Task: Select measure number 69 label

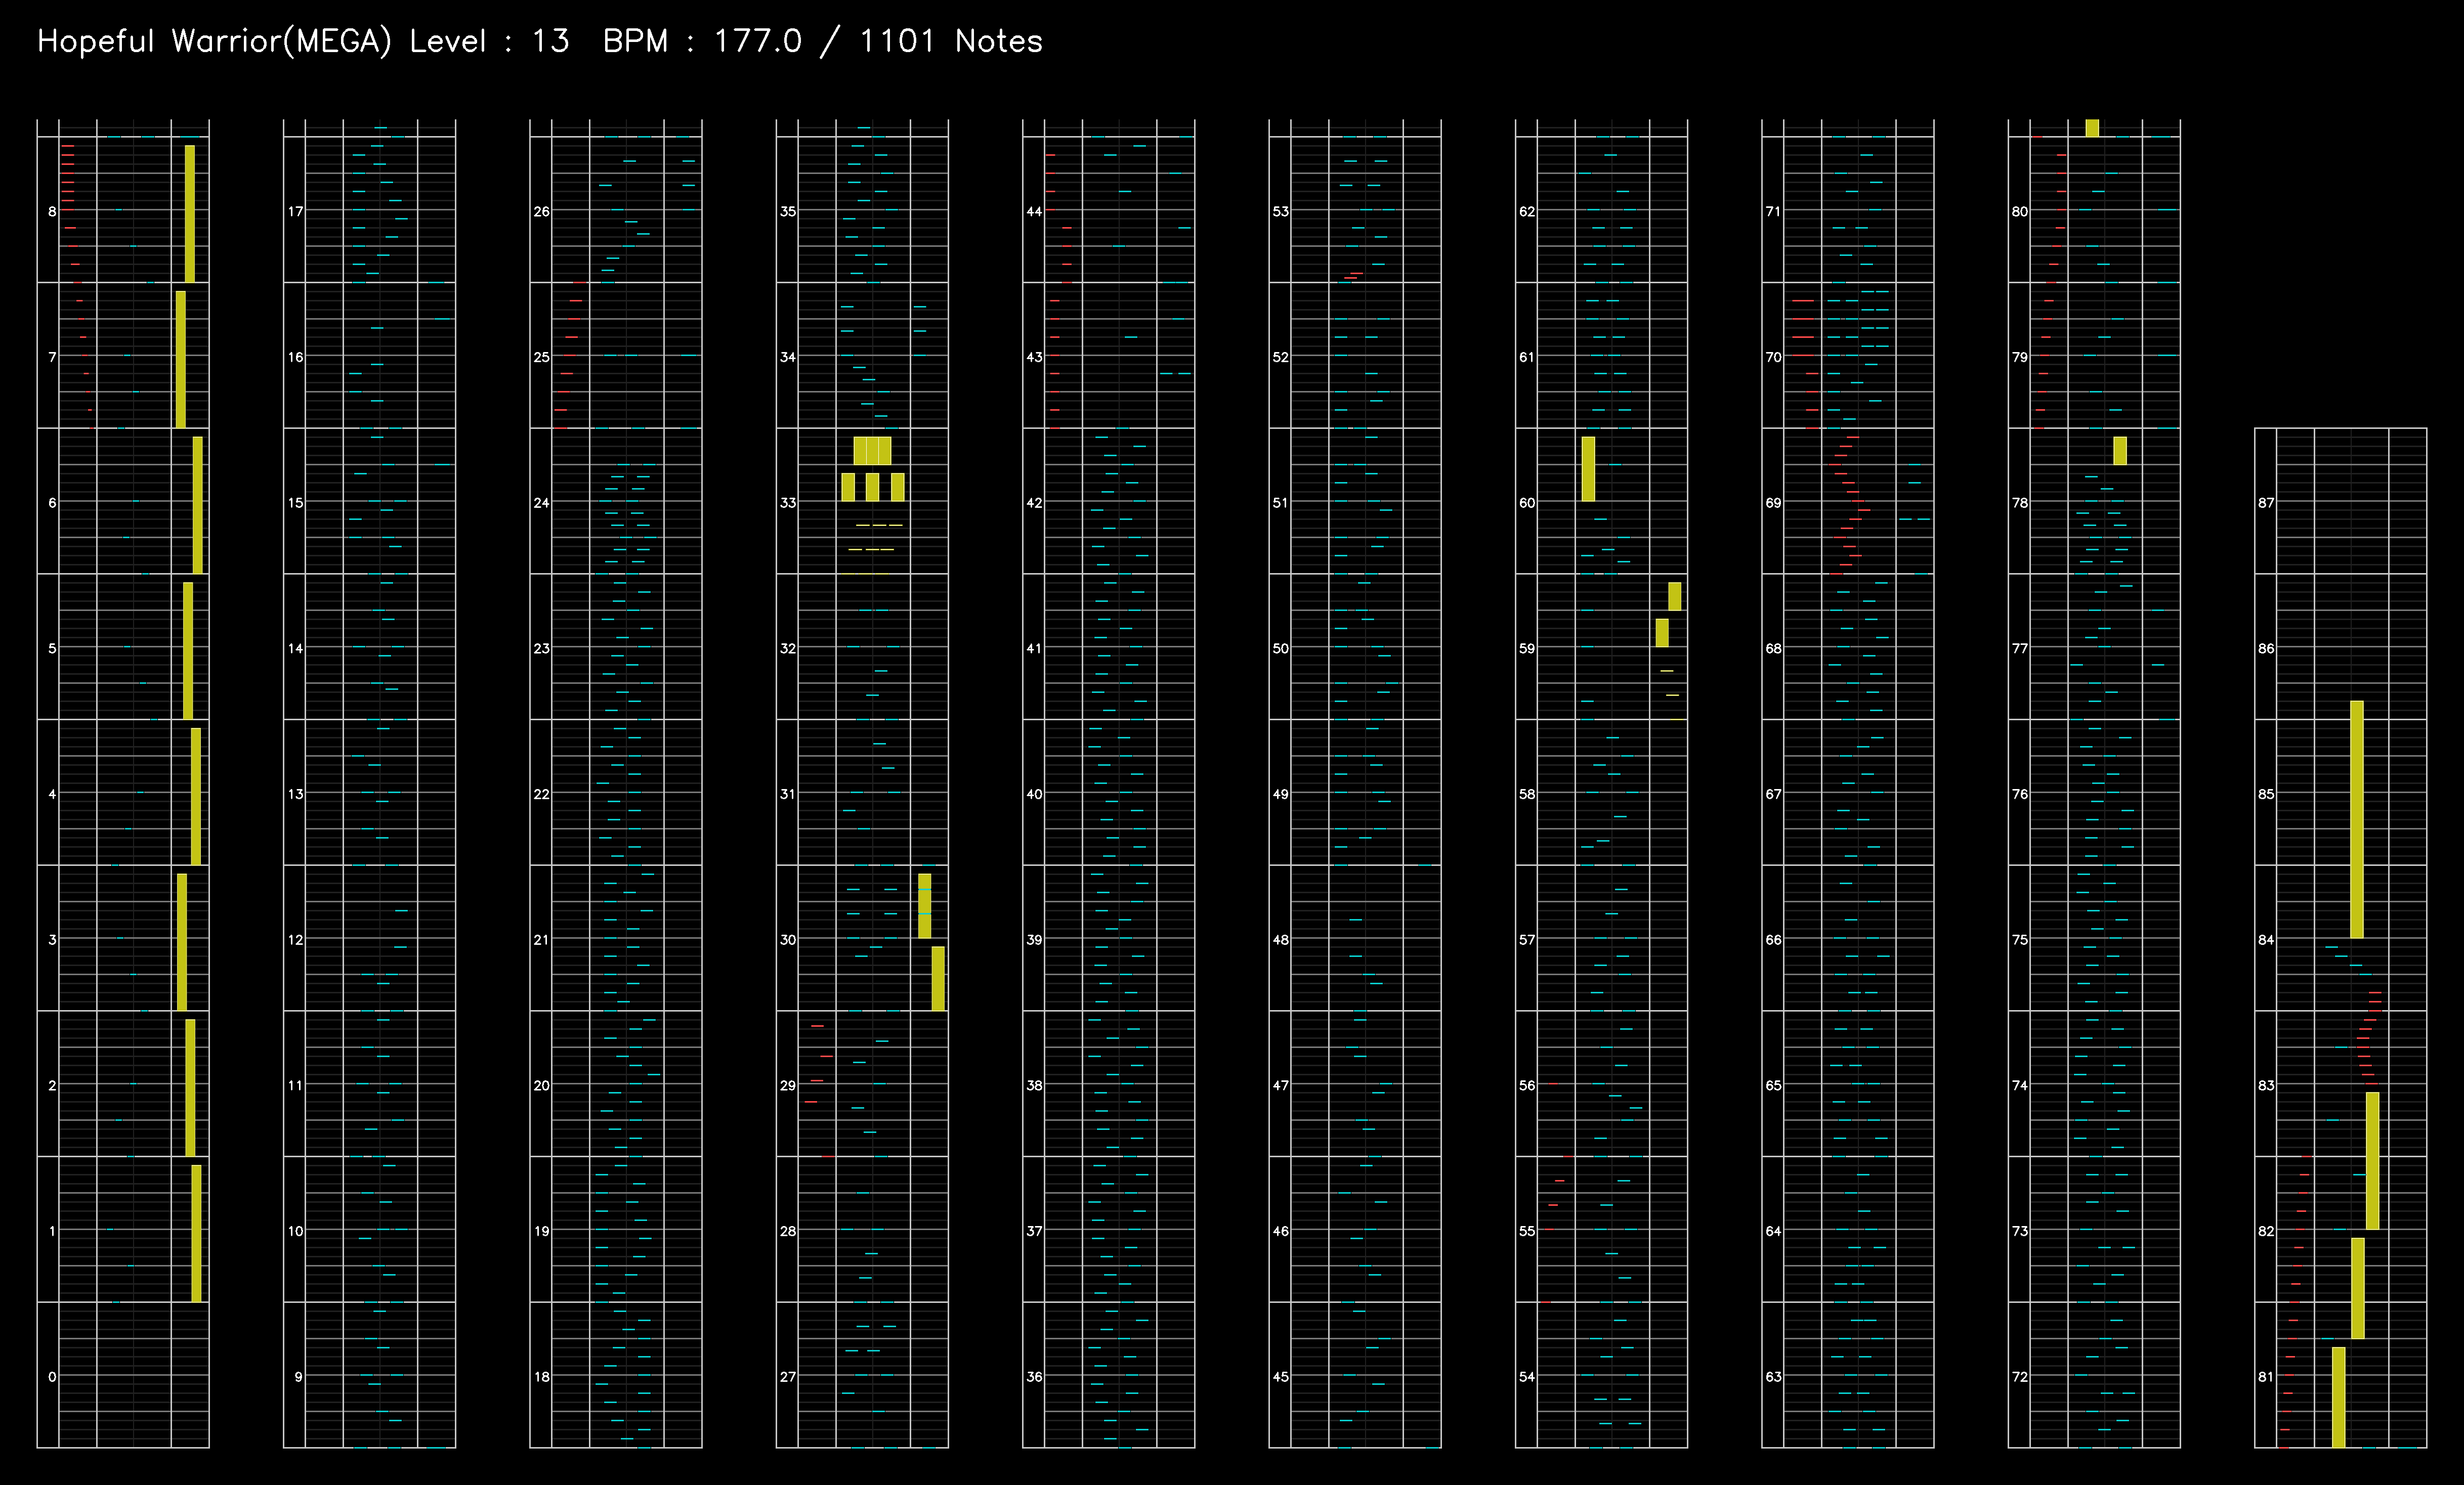Action: coord(1774,503)
